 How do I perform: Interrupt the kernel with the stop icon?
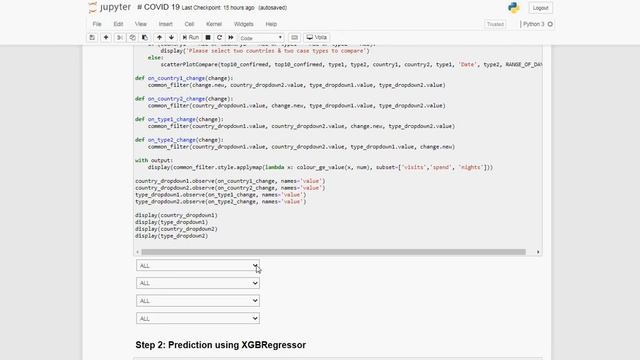(x=208, y=38)
